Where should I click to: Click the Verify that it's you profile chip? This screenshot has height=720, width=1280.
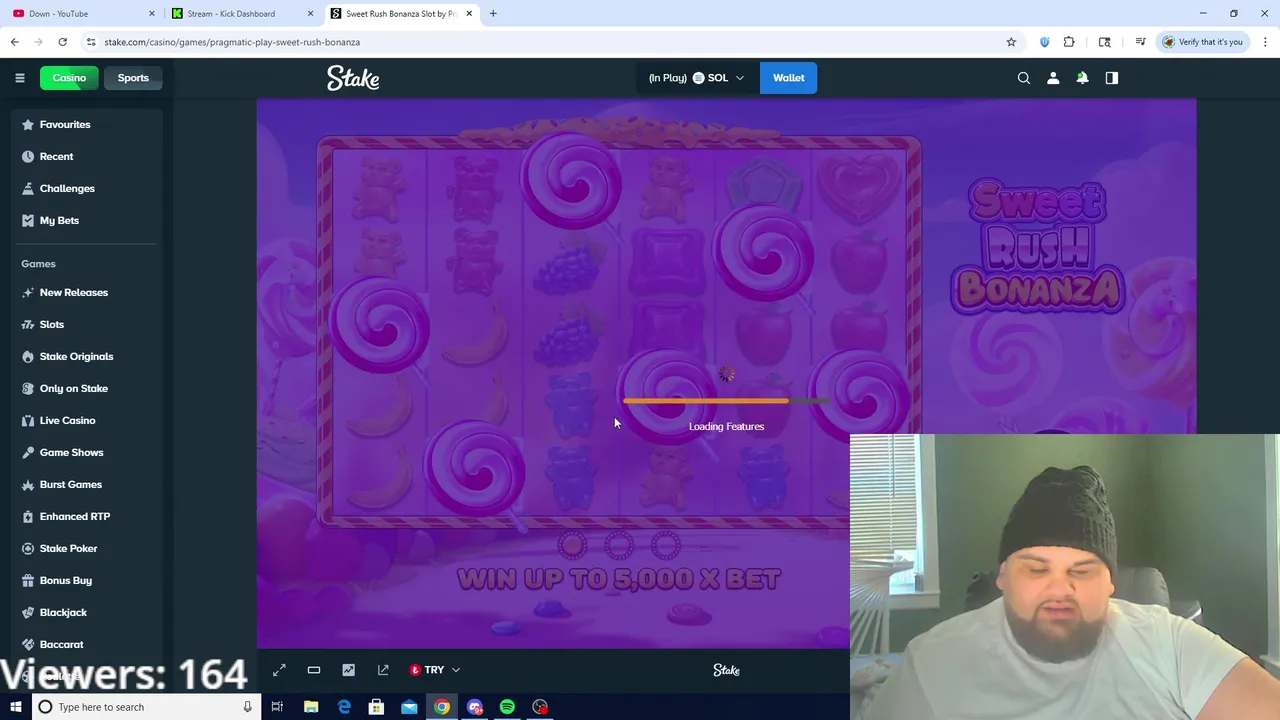[x=1203, y=42]
